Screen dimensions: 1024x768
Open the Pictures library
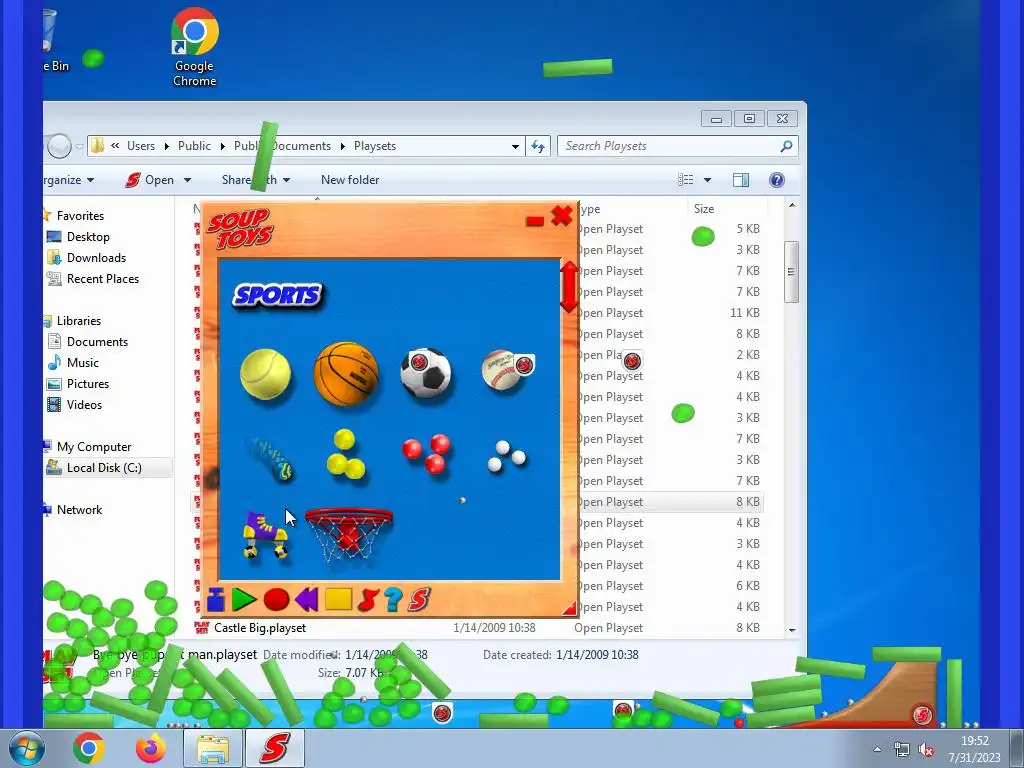[88, 384]
